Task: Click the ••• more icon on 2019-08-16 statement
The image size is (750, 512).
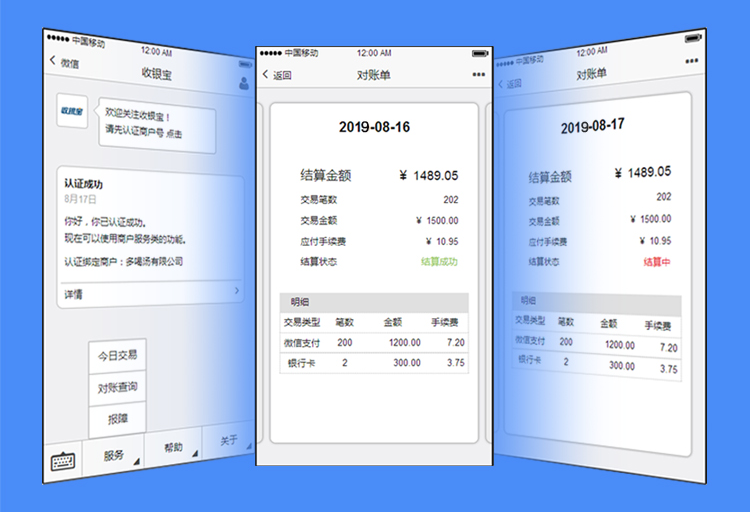Action: 478,75
